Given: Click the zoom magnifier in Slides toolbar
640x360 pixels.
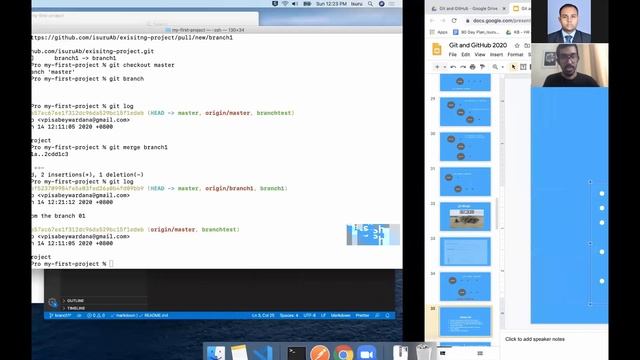Looking at the screenshot, I should [495, 67].
